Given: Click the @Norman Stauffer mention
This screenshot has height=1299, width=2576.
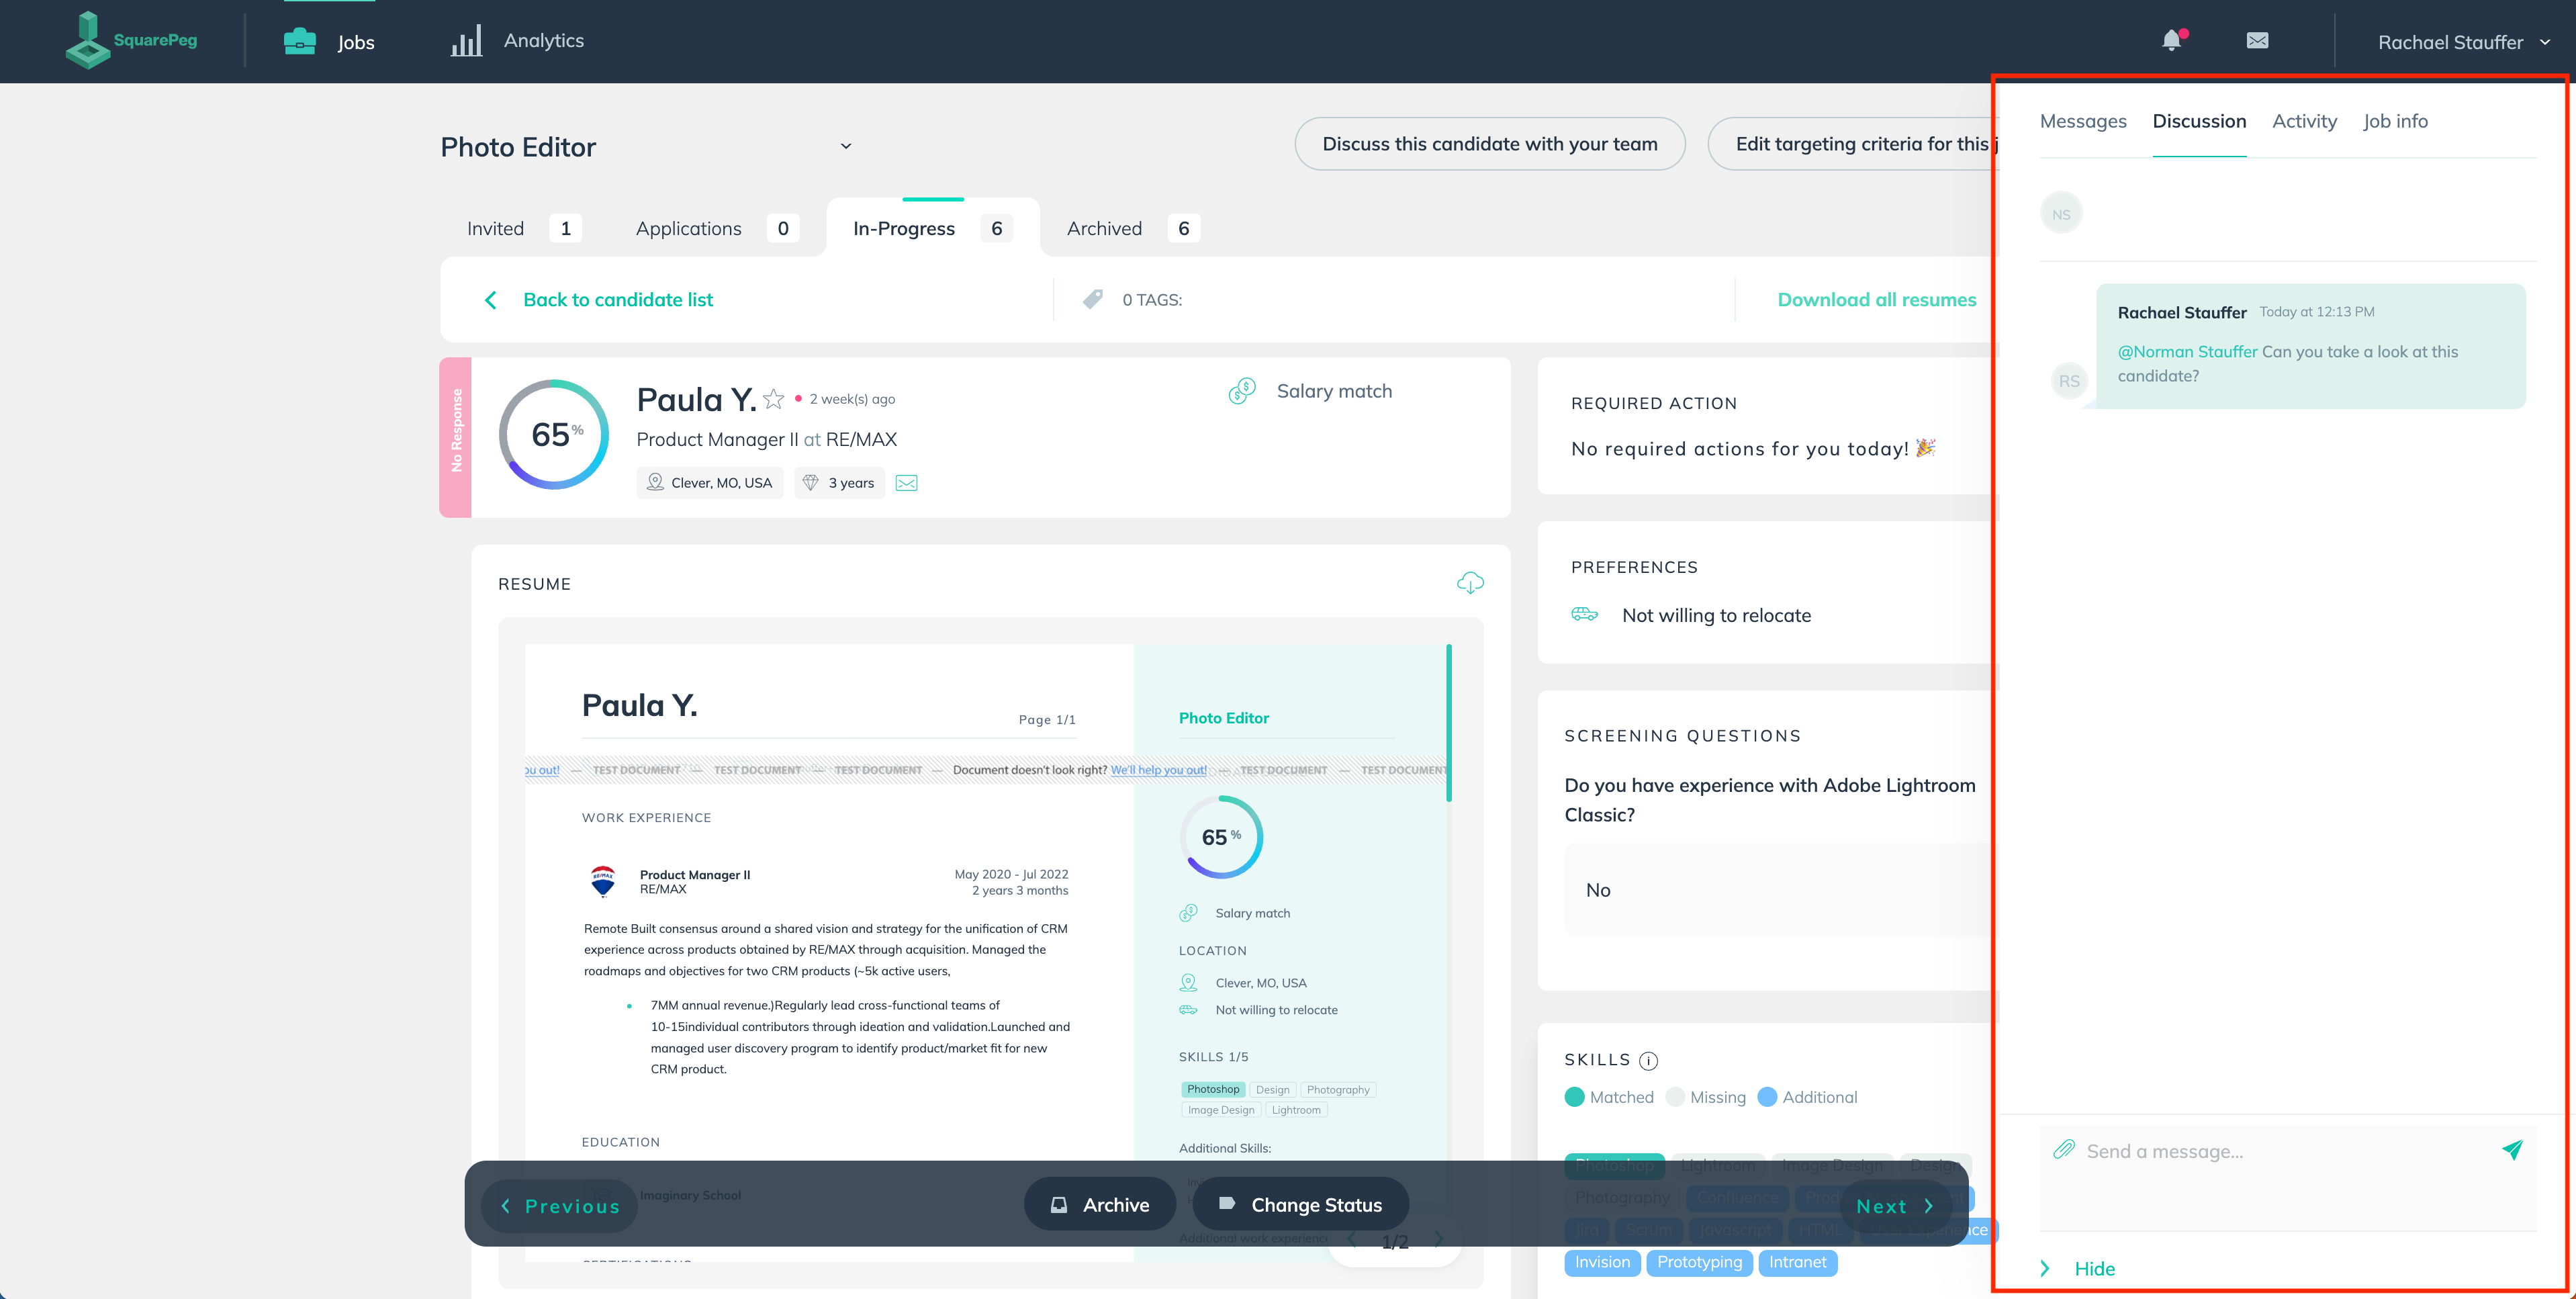Looking at the screenshot, I should click(x=2187, y=352).
